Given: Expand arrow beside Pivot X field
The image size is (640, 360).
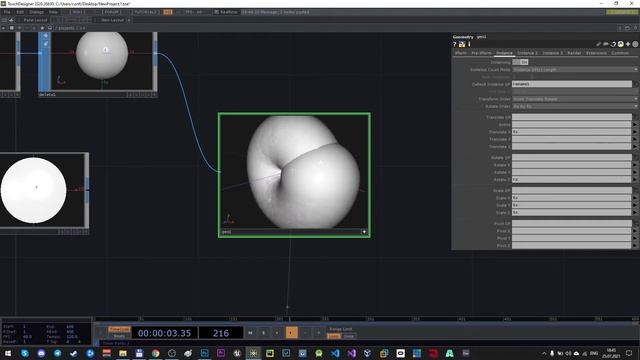Looking at the screenshot, I should coord(635,231).
